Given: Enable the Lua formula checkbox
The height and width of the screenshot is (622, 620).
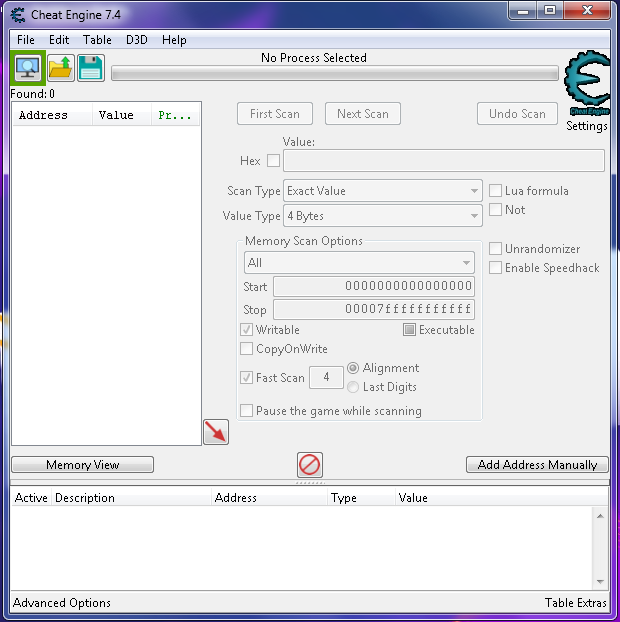Looking at the screenshot, I should (495, 190).
